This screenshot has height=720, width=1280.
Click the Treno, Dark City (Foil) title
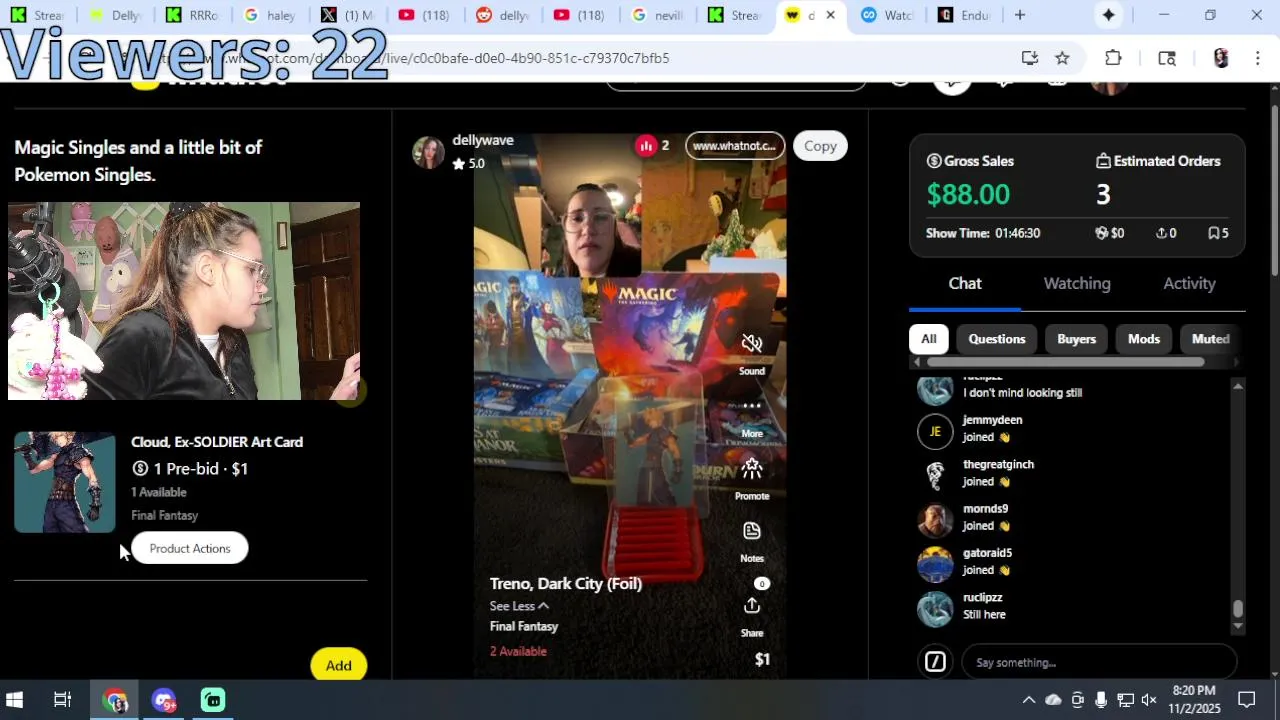point(566,583)
